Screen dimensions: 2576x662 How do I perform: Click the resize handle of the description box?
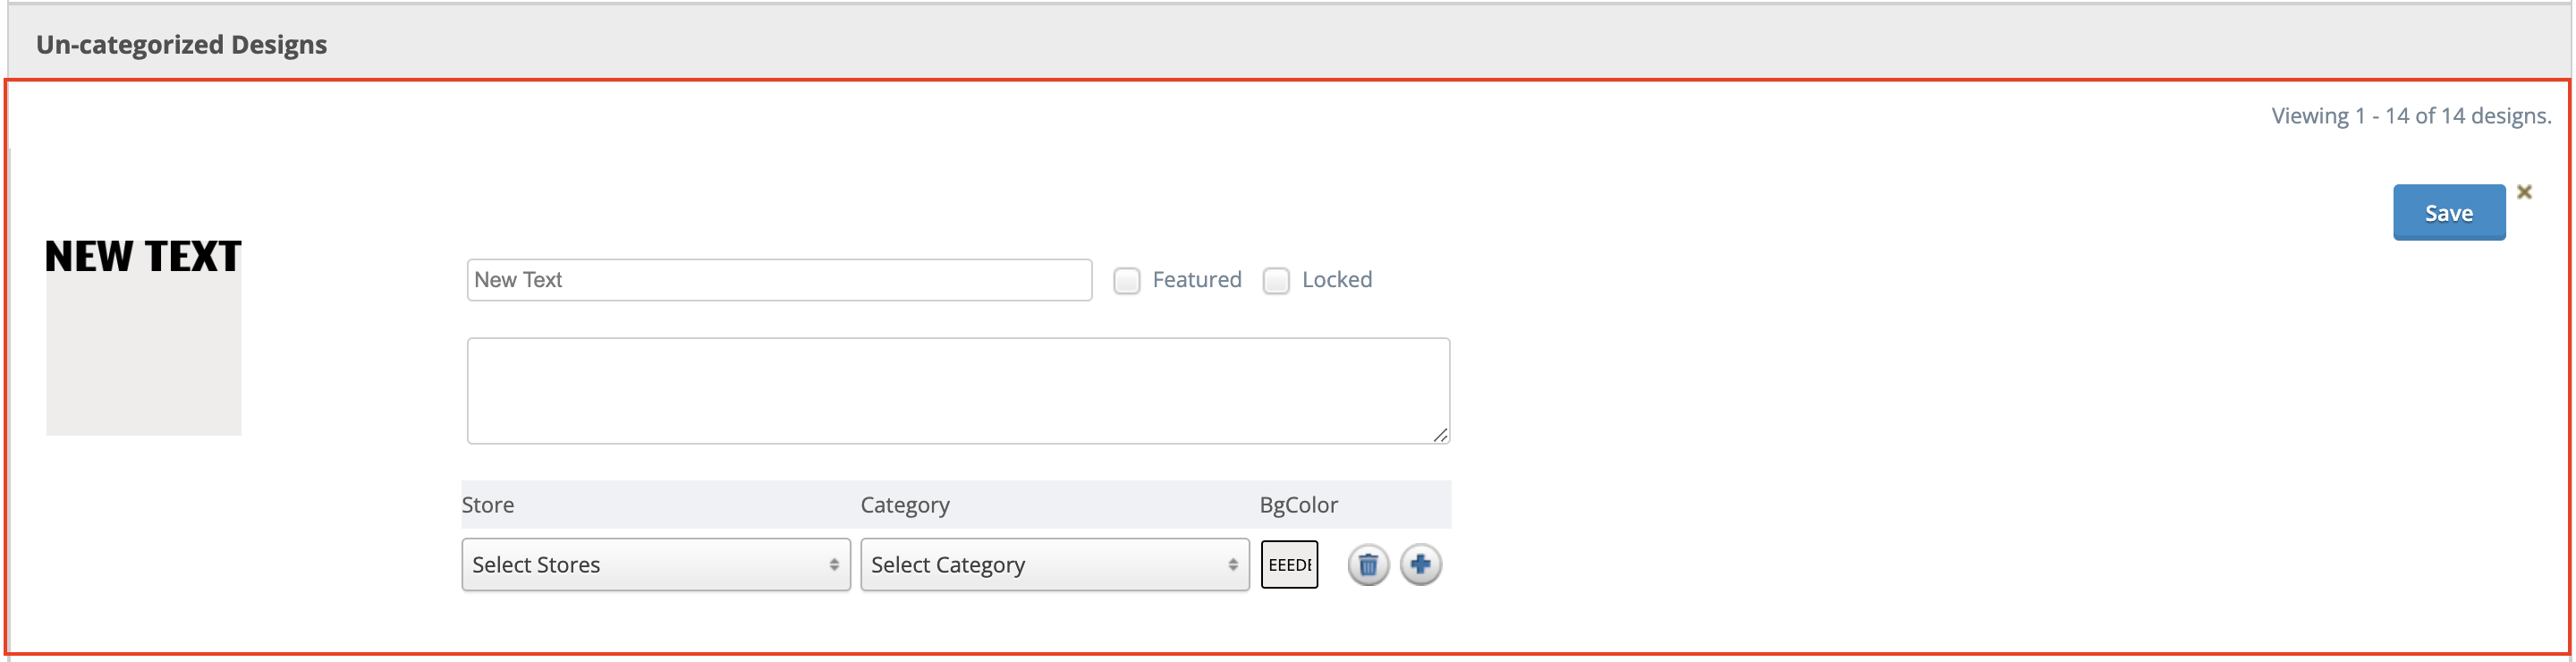1440,434
